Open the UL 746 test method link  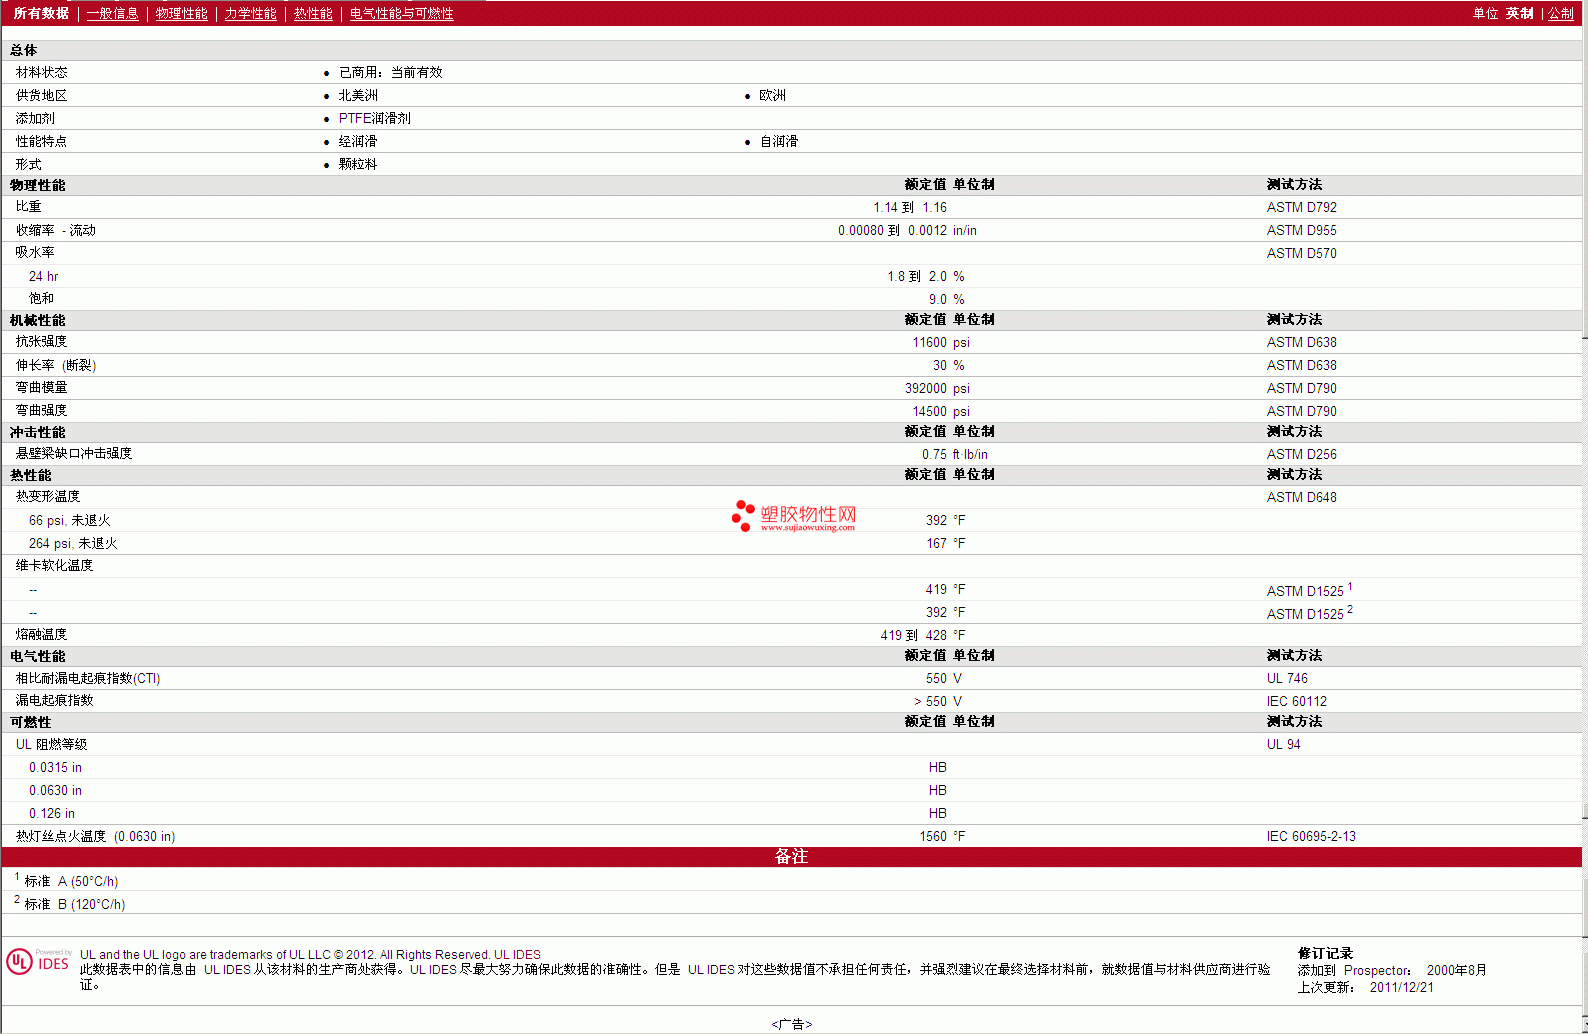point(1287,678)
